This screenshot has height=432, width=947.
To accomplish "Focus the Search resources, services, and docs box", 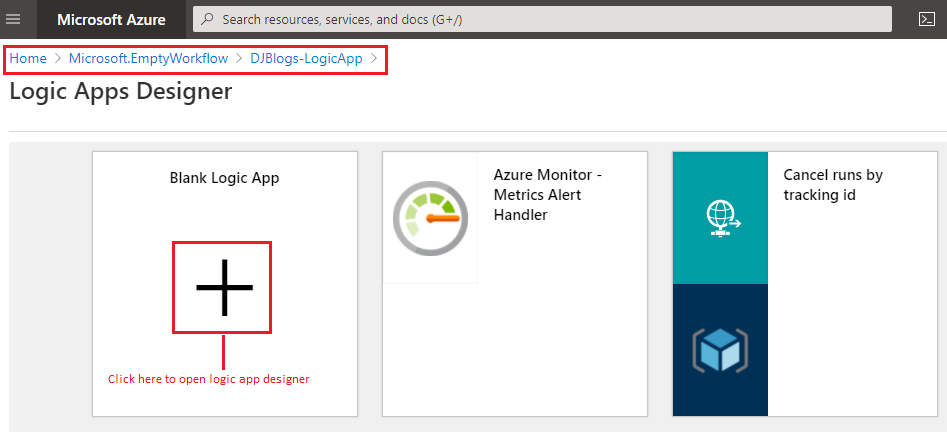I will pyautogui.click(x=542, y=19).
